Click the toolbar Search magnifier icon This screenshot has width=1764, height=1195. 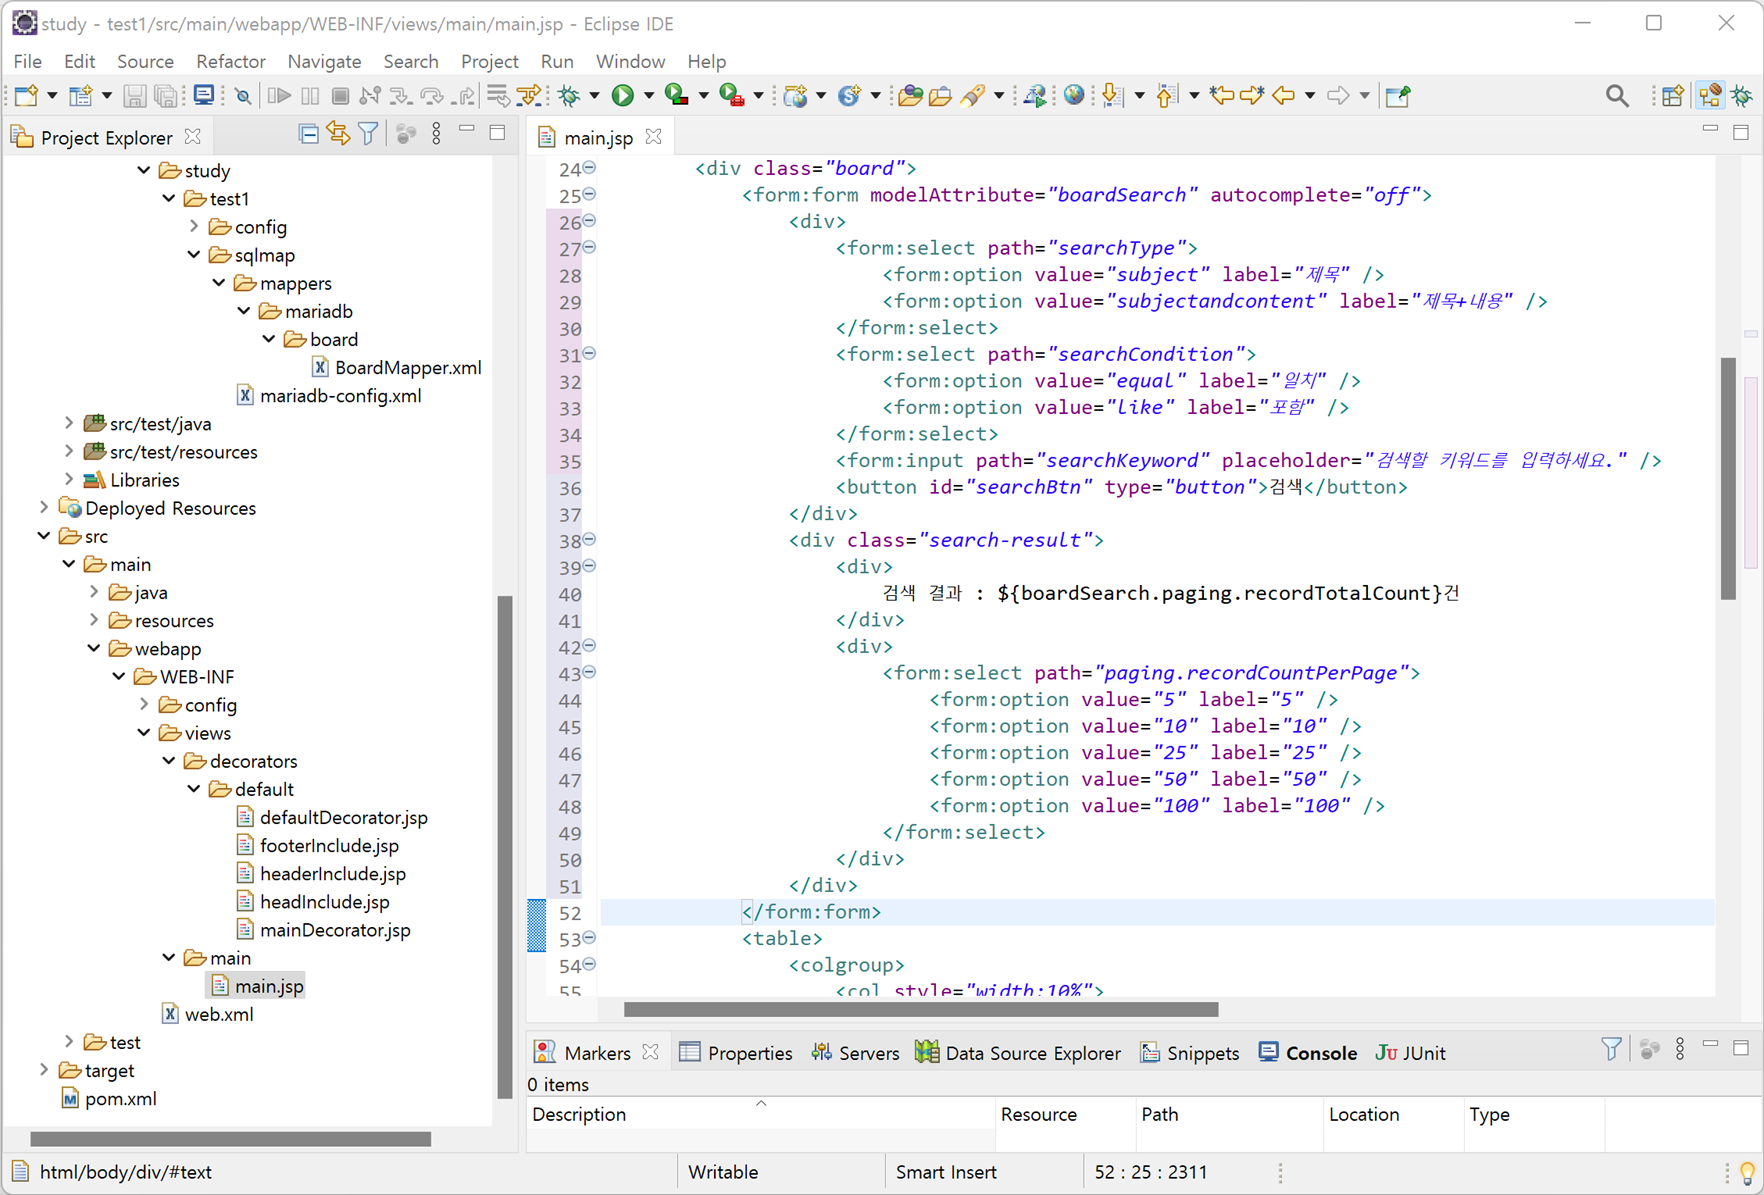[x=1617, y=96]
